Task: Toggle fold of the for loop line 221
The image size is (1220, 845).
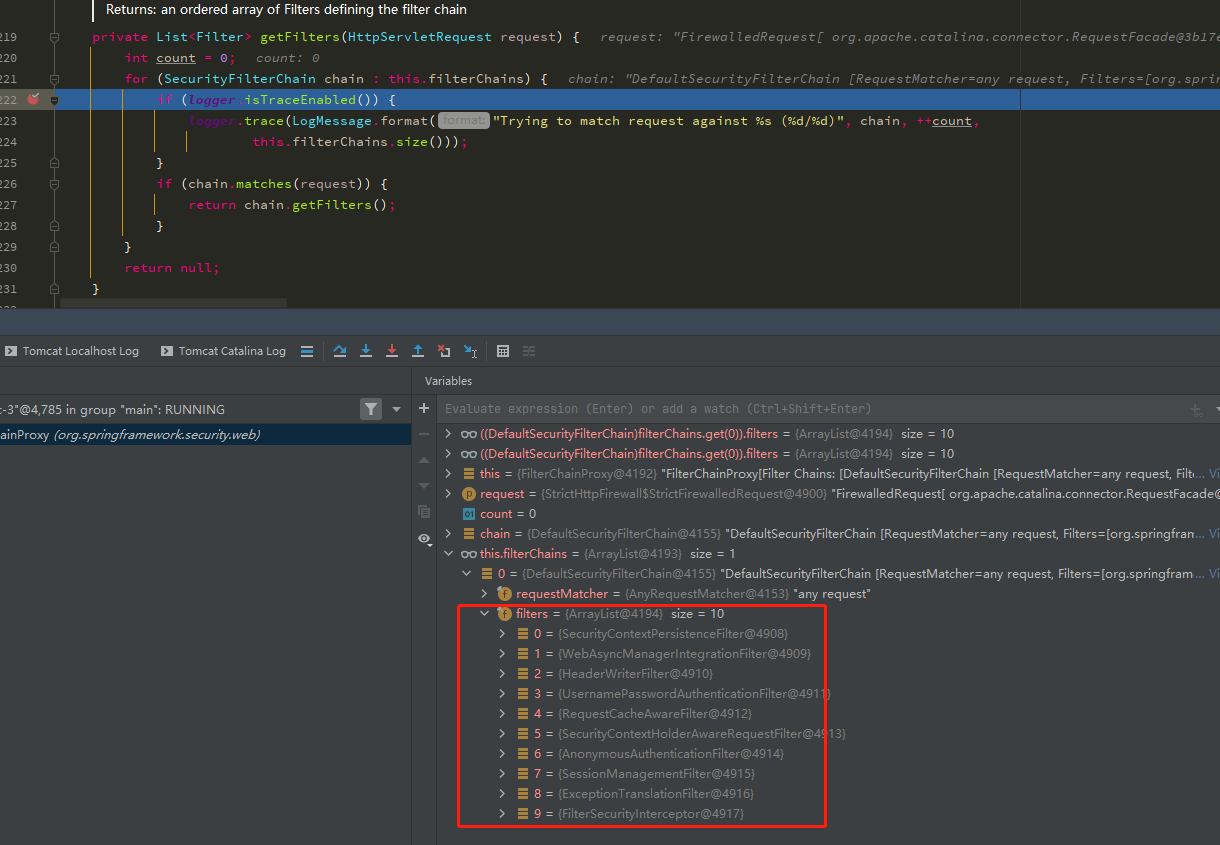Action: 54,79
